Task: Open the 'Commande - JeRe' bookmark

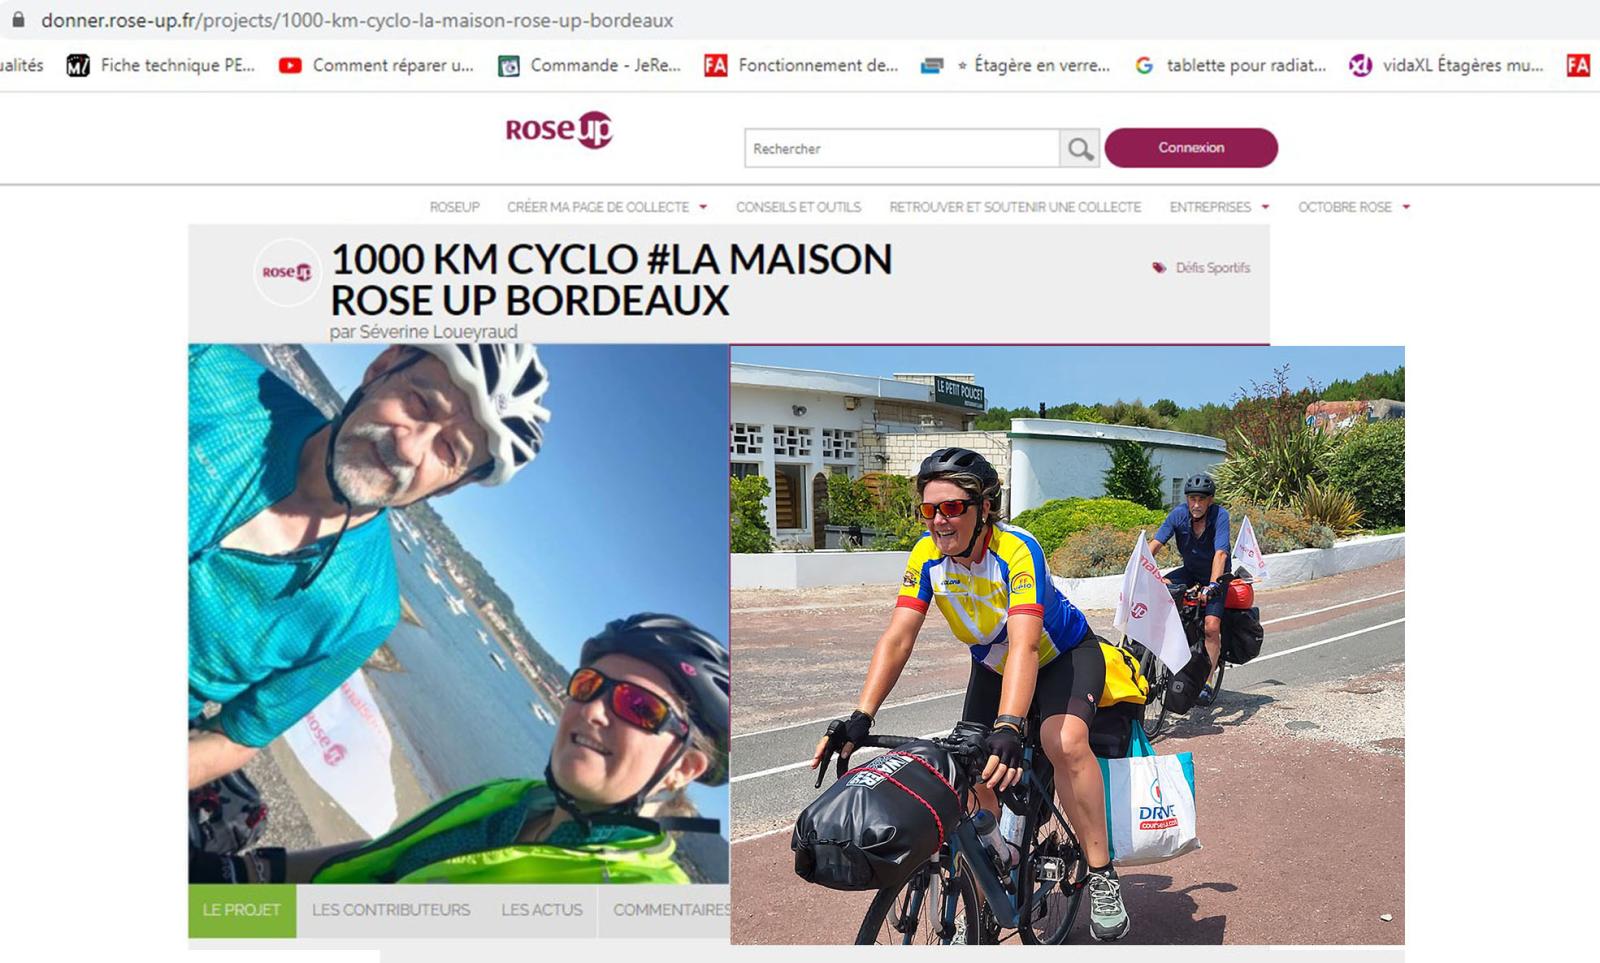Action: coord(591,65)
